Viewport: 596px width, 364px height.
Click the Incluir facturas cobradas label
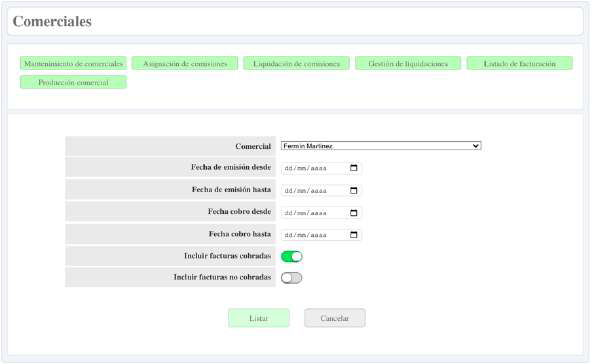[x=228, y=256]
